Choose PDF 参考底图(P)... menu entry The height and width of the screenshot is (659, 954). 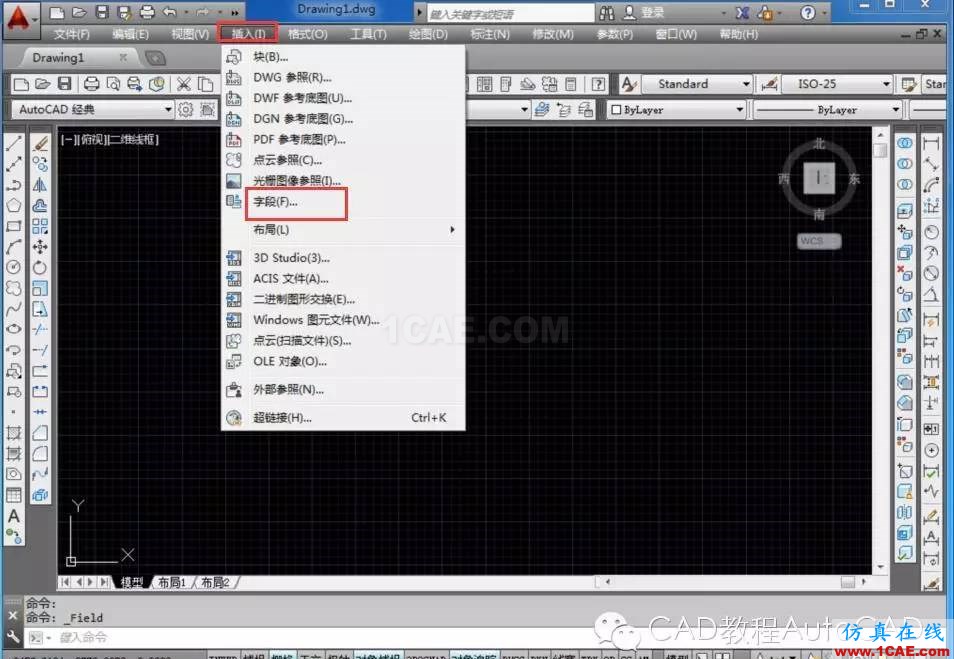pos(344,139)
